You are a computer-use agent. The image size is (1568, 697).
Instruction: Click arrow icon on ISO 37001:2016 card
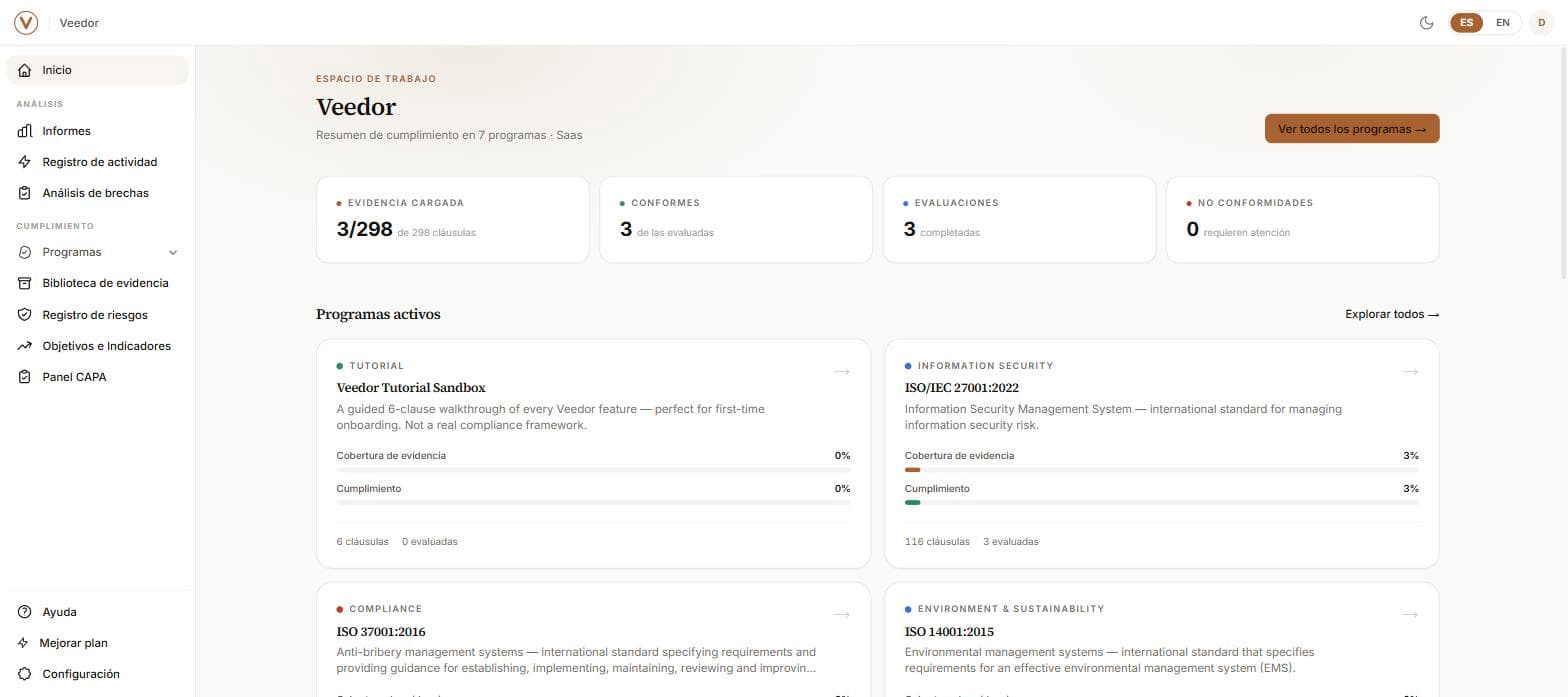[842, 615]
